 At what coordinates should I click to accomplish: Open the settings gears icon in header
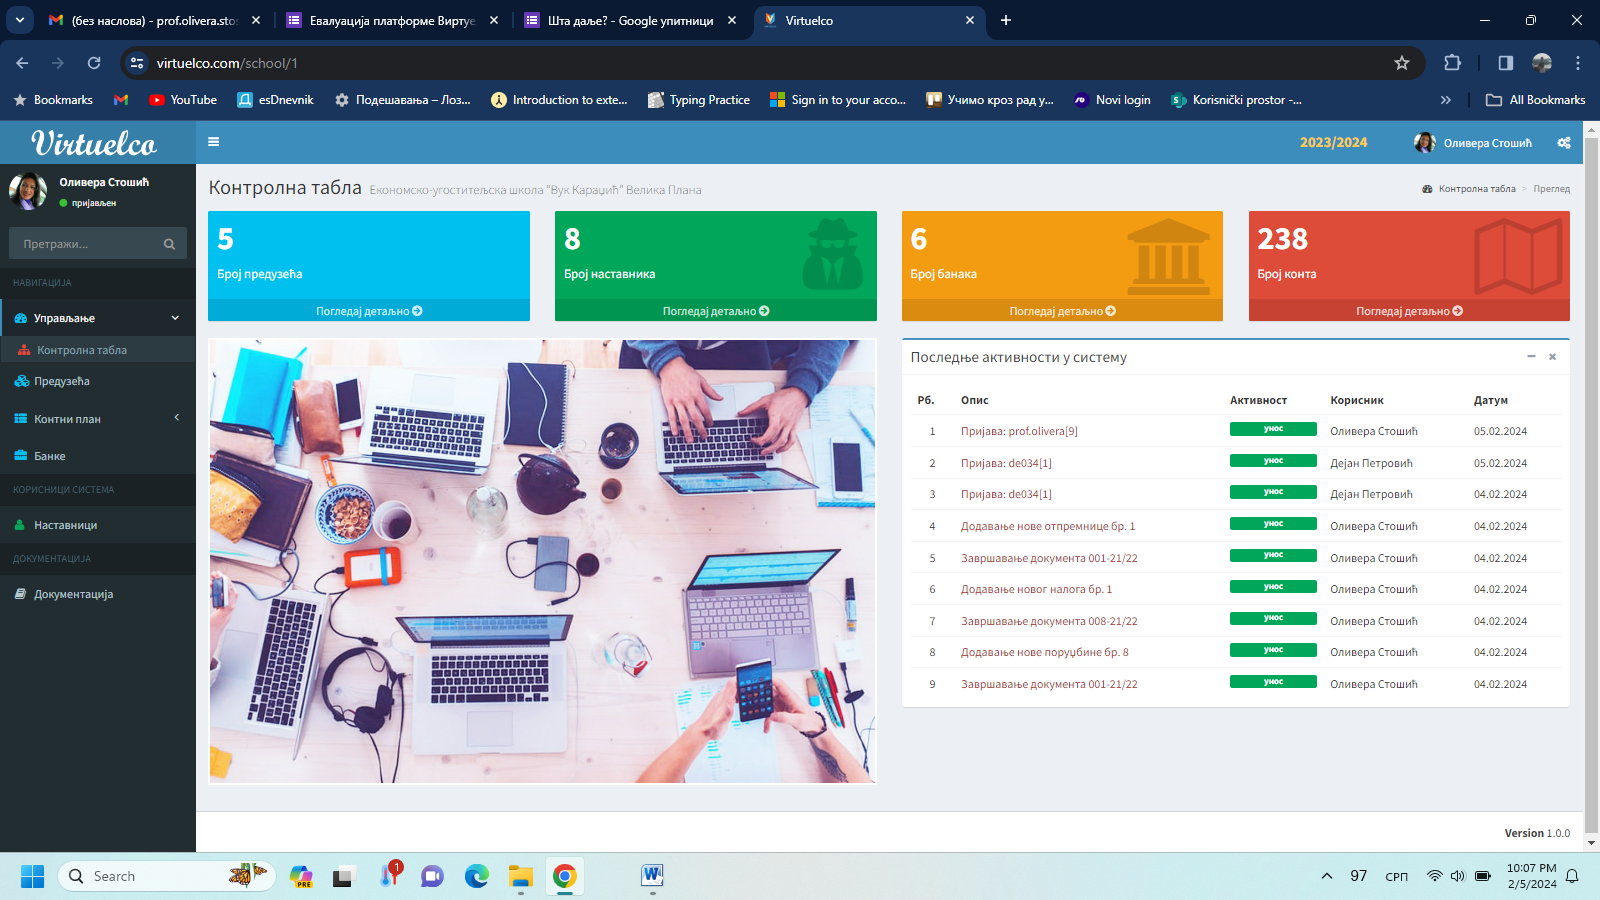pyautogui.click(x=1564, y=143)
